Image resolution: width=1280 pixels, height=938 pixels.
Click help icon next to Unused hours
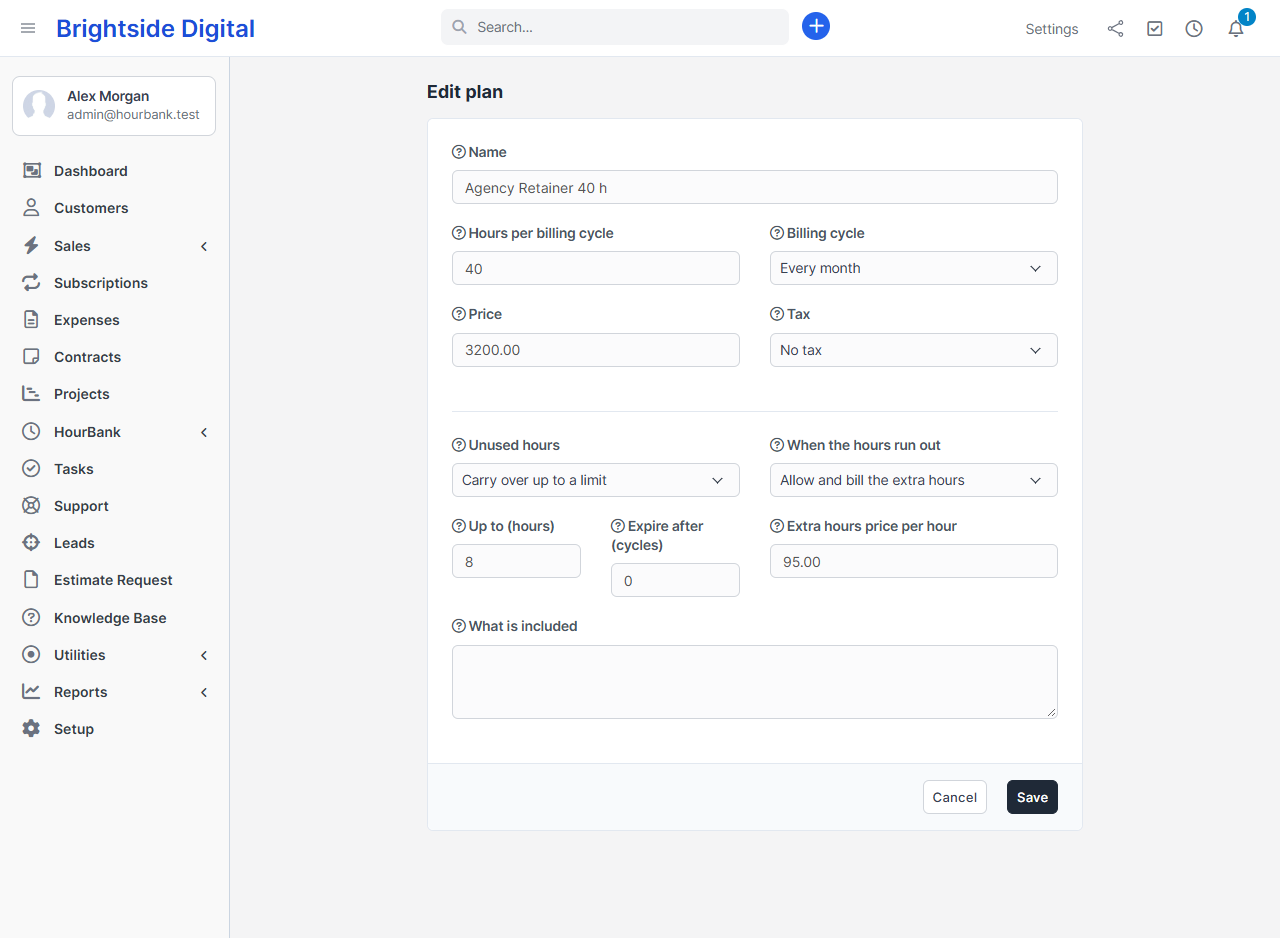point(459,445)
